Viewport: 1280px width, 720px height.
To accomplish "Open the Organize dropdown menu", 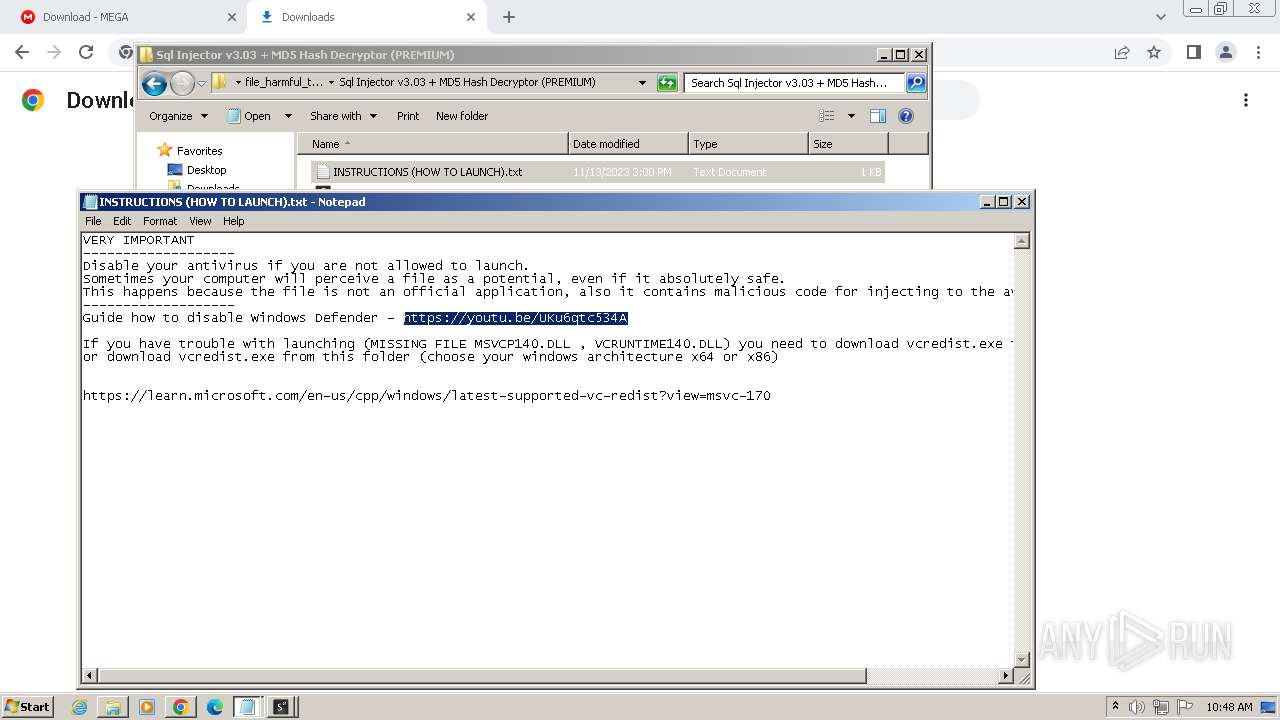I will [178, 116].
